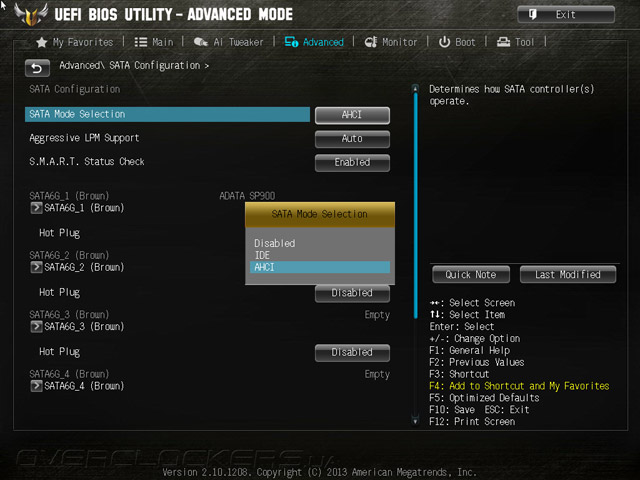Open SATA6G_3 Hot Plug Disabled dropdown
This screenshot has height=480, width=640.
(x=352, y=353)
